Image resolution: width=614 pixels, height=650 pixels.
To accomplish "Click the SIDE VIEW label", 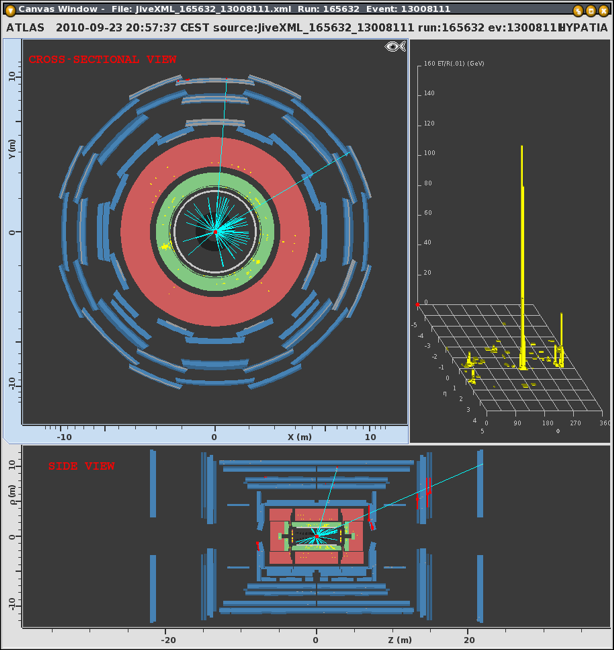I will pos(82,466).
